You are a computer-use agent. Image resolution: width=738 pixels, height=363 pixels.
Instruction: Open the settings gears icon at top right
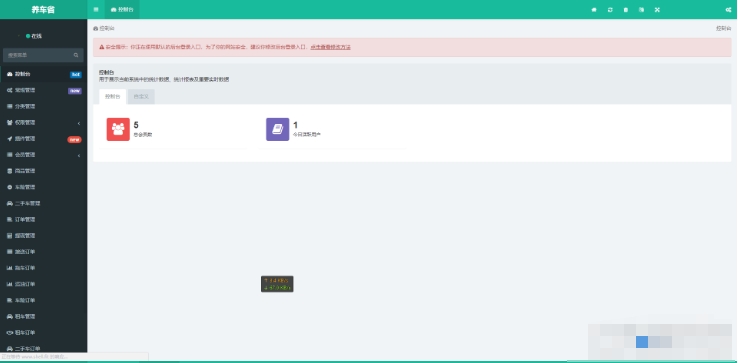tap(728, 9)
